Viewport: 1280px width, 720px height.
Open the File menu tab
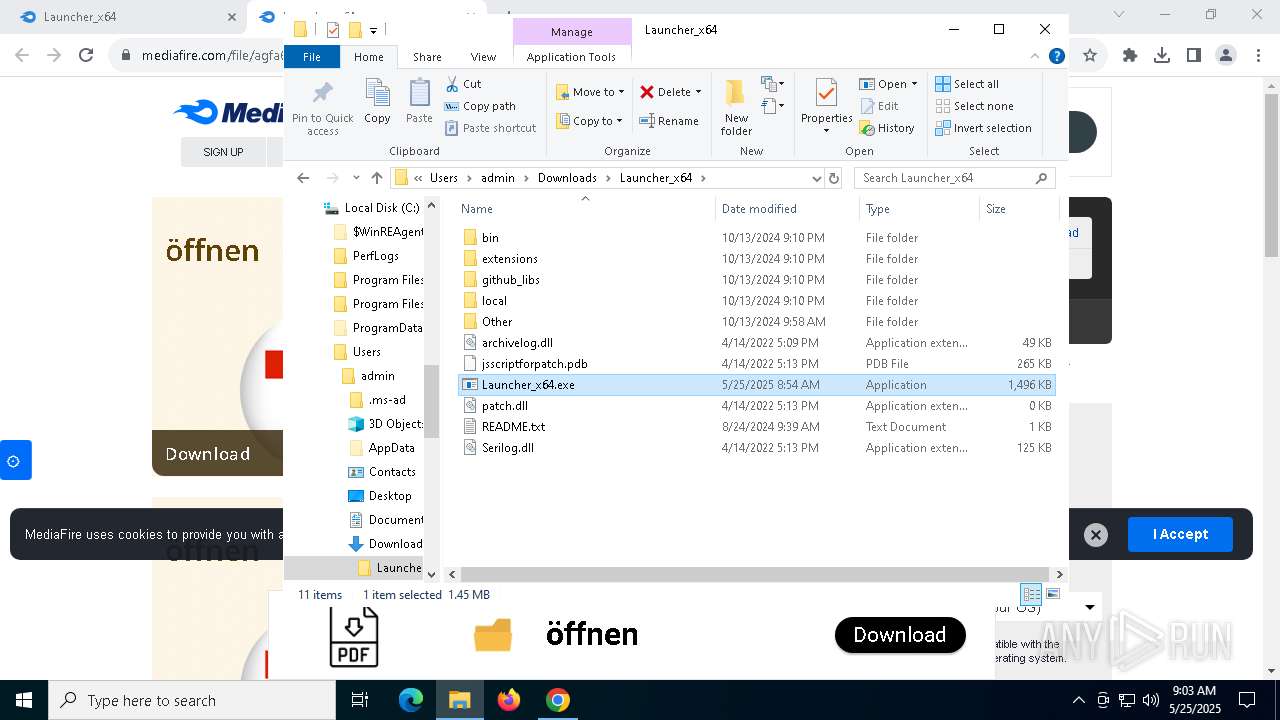click(x=312, y=57)
